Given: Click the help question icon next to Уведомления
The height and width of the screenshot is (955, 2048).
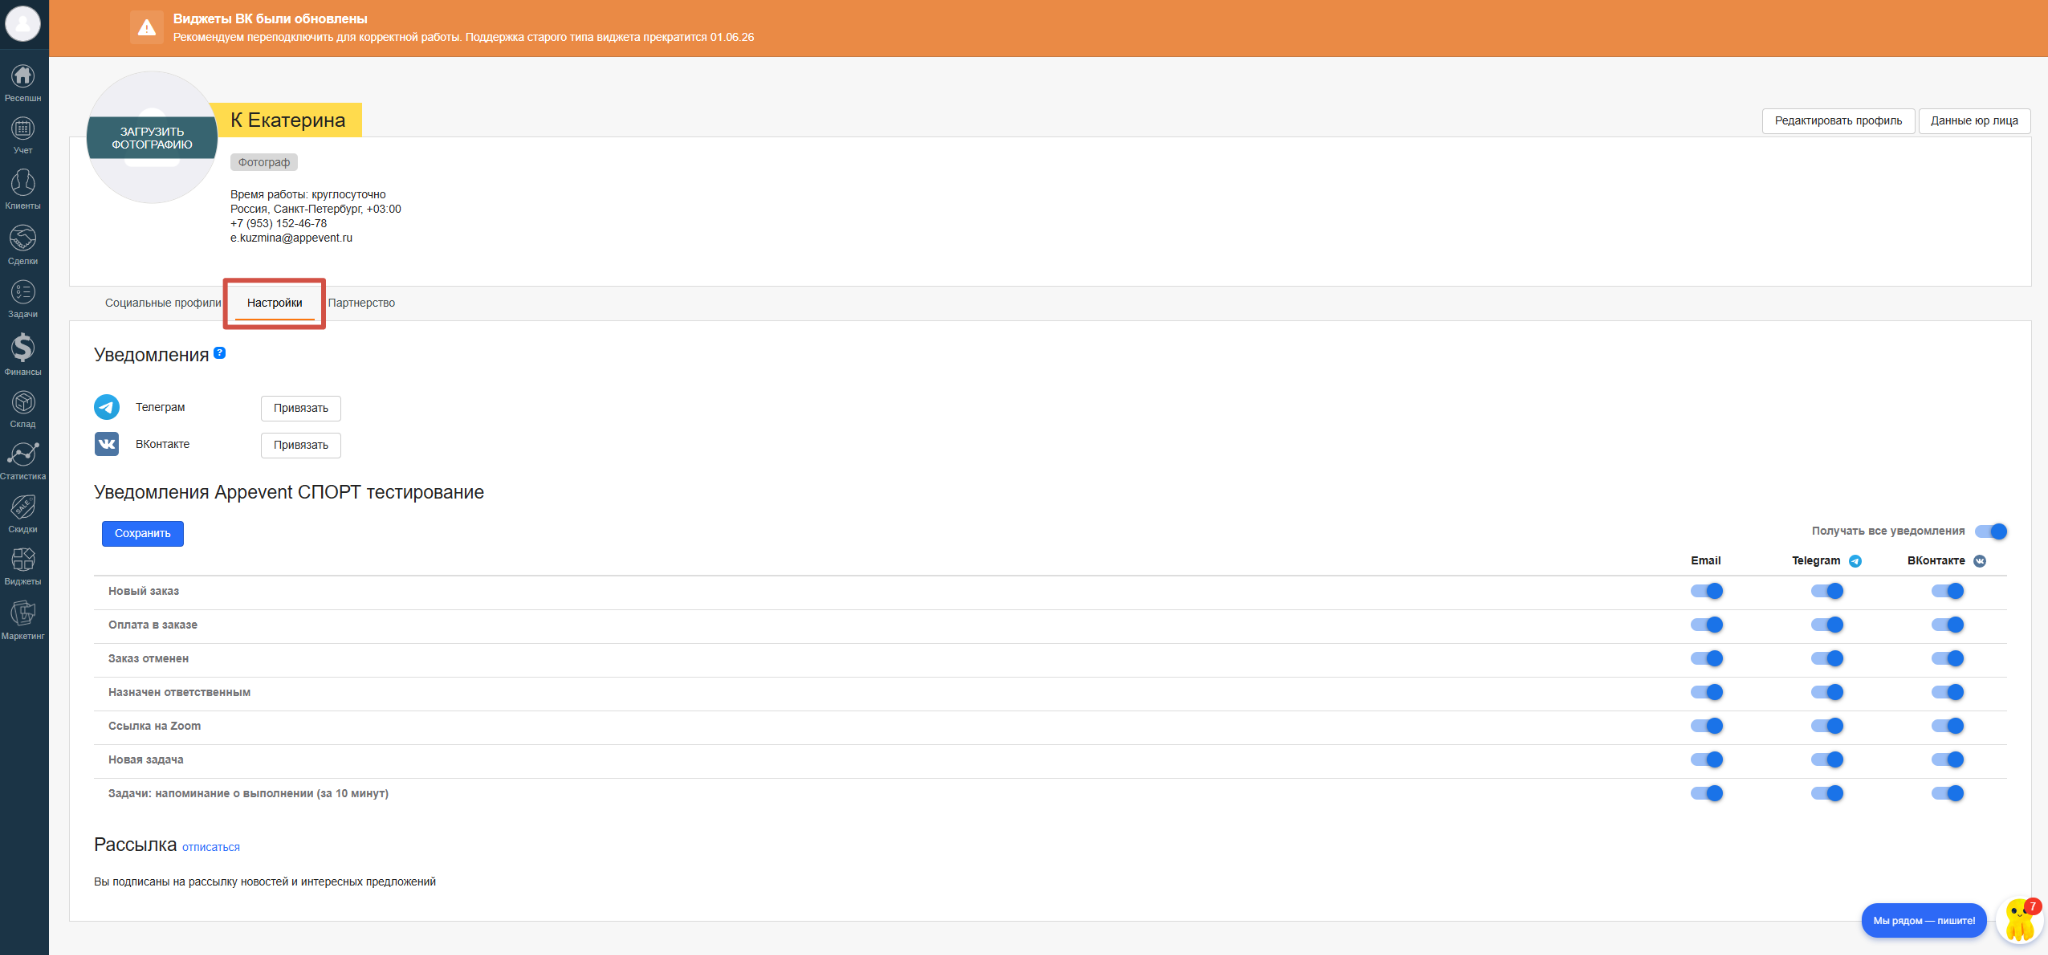Looking at the screenshot, I should 220,353.
